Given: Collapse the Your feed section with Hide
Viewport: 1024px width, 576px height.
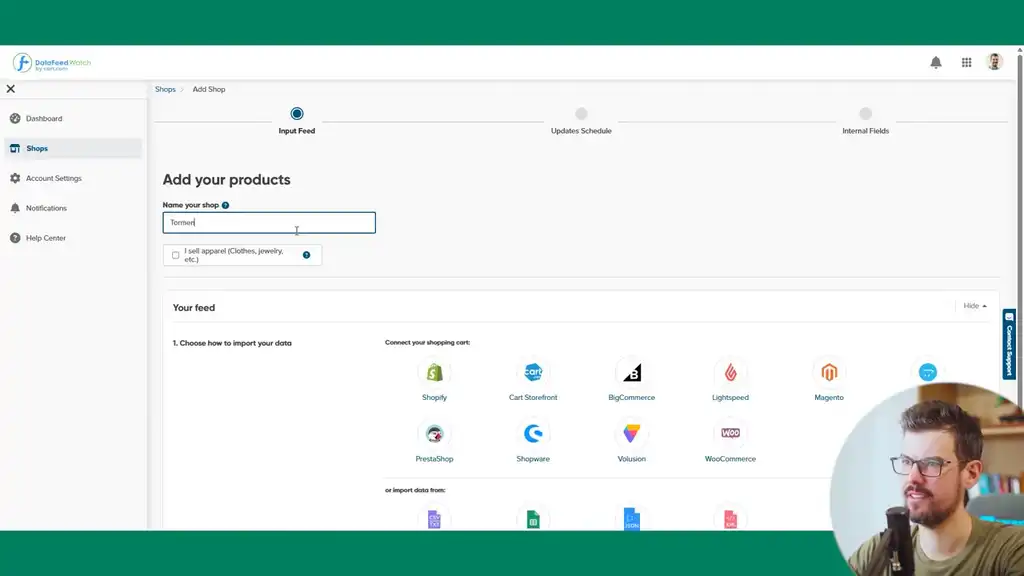Looking at the screenshot, I should [x=971, y=305].
